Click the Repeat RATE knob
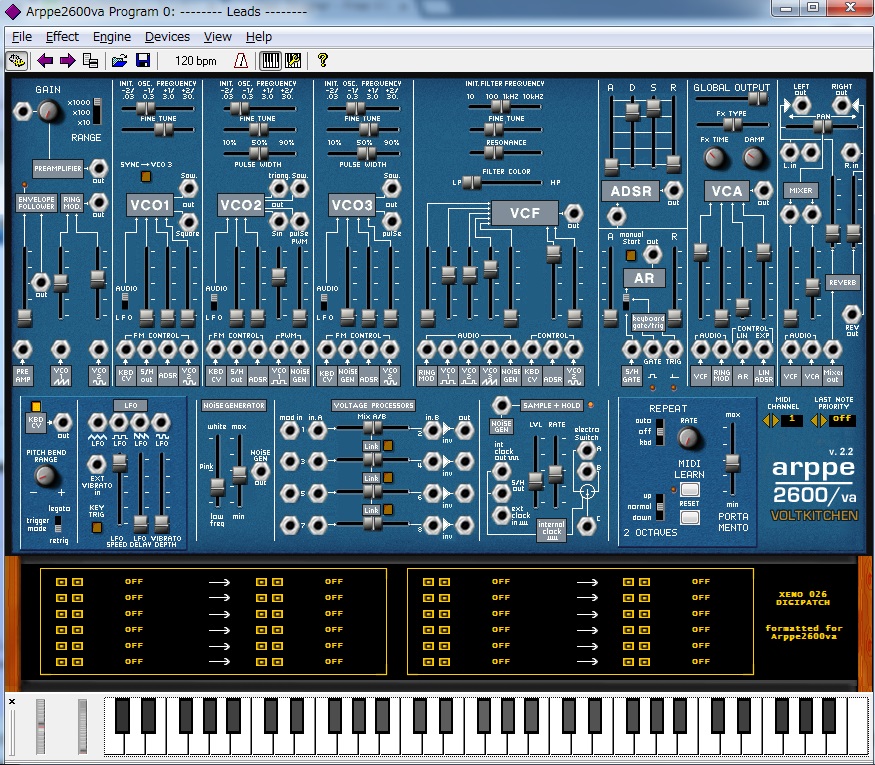Viewport: 875px width, 765px height. tap(689, 438)
